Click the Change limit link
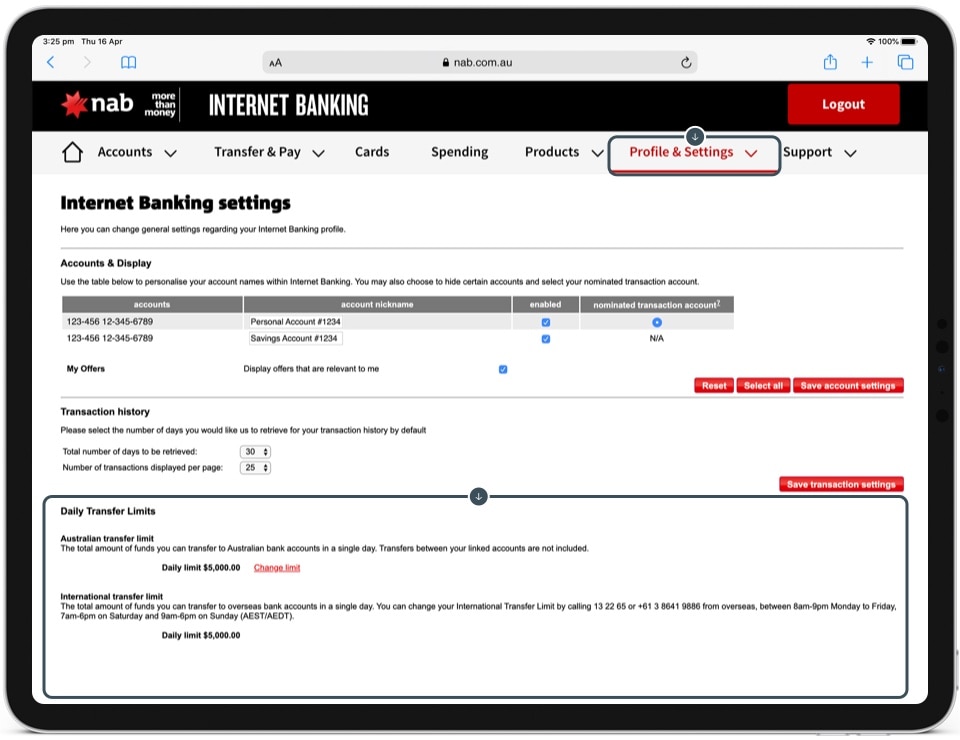960x740 pixels. click(x=277, y=568)
